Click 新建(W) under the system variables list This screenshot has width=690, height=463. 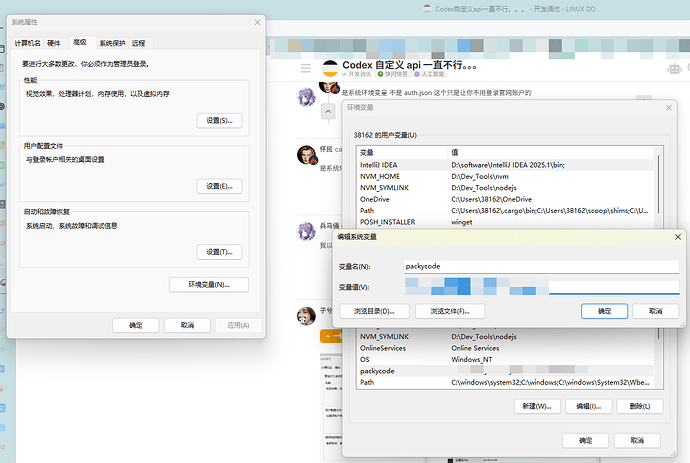(537, 406)
